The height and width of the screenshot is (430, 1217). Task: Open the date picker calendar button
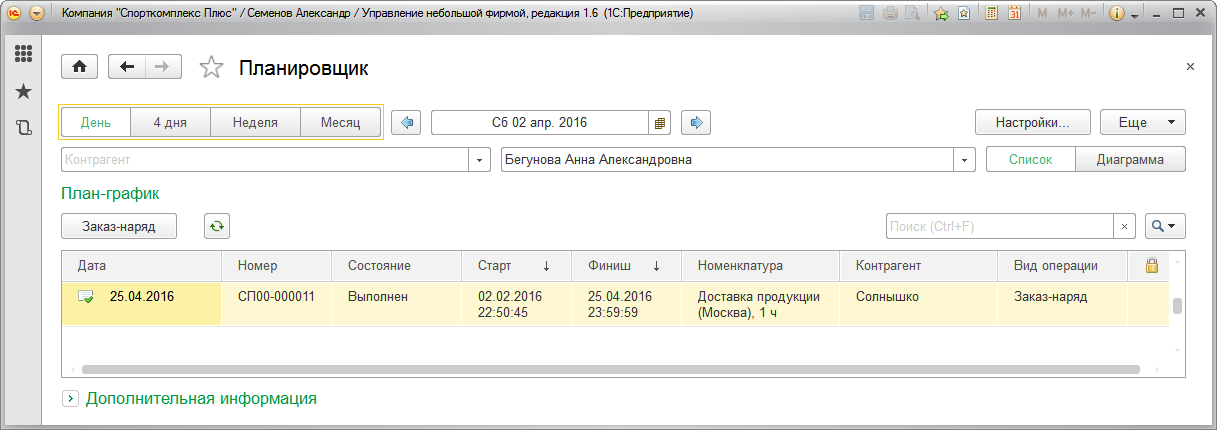[x=660, y=123]
